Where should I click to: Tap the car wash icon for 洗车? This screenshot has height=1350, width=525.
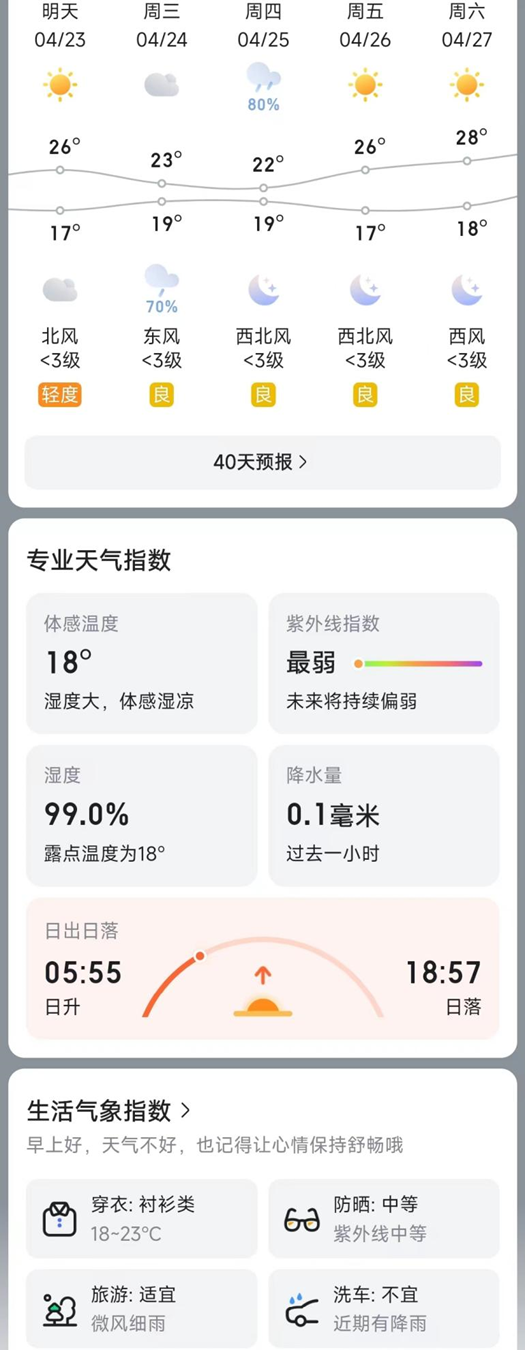pos(302,1310)
